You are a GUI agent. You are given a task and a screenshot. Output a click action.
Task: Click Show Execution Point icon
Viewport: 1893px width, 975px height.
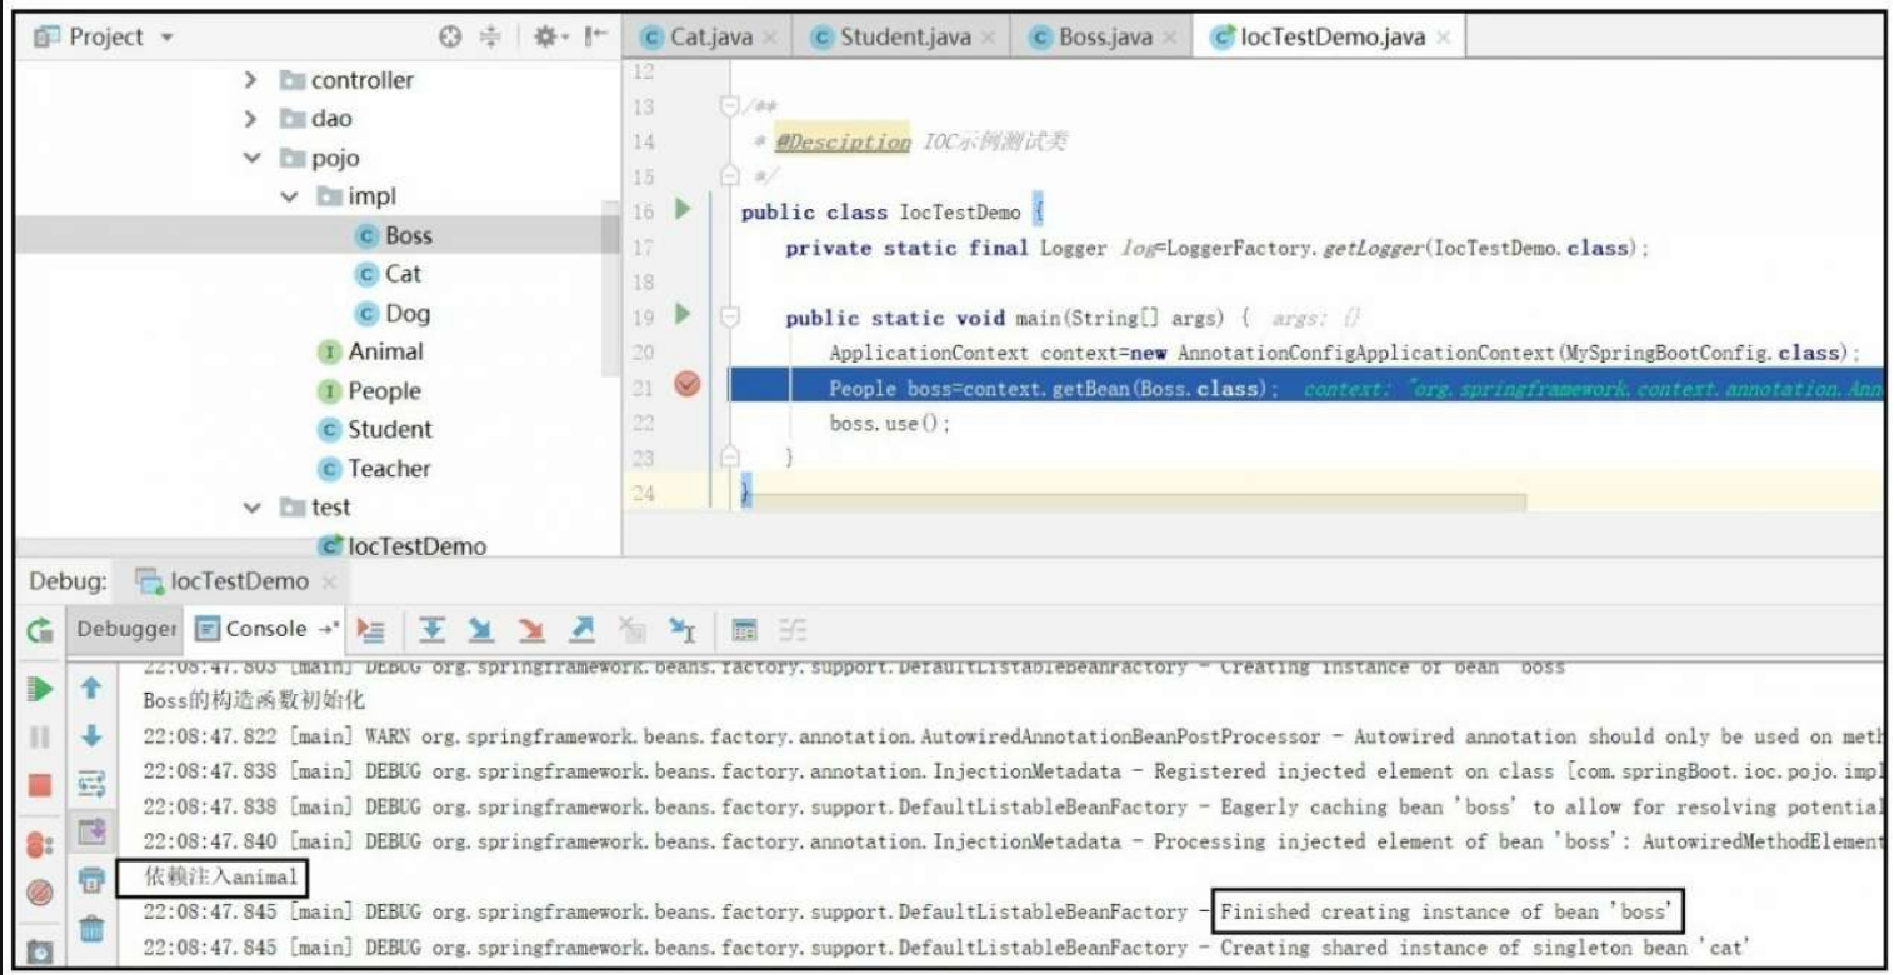coord(372,630)
